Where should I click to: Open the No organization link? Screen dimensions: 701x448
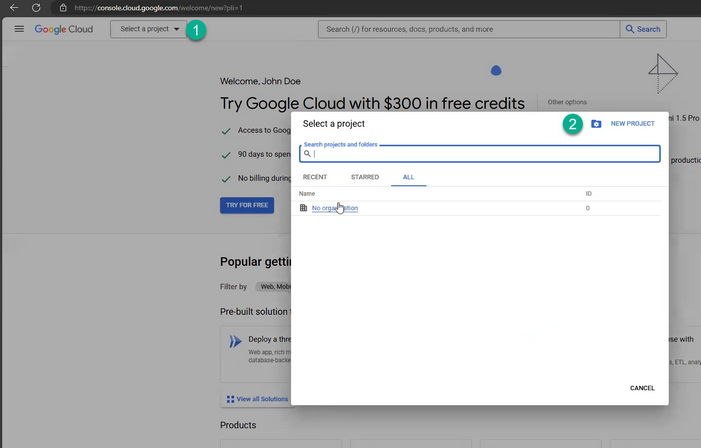[x=335, y=208]
